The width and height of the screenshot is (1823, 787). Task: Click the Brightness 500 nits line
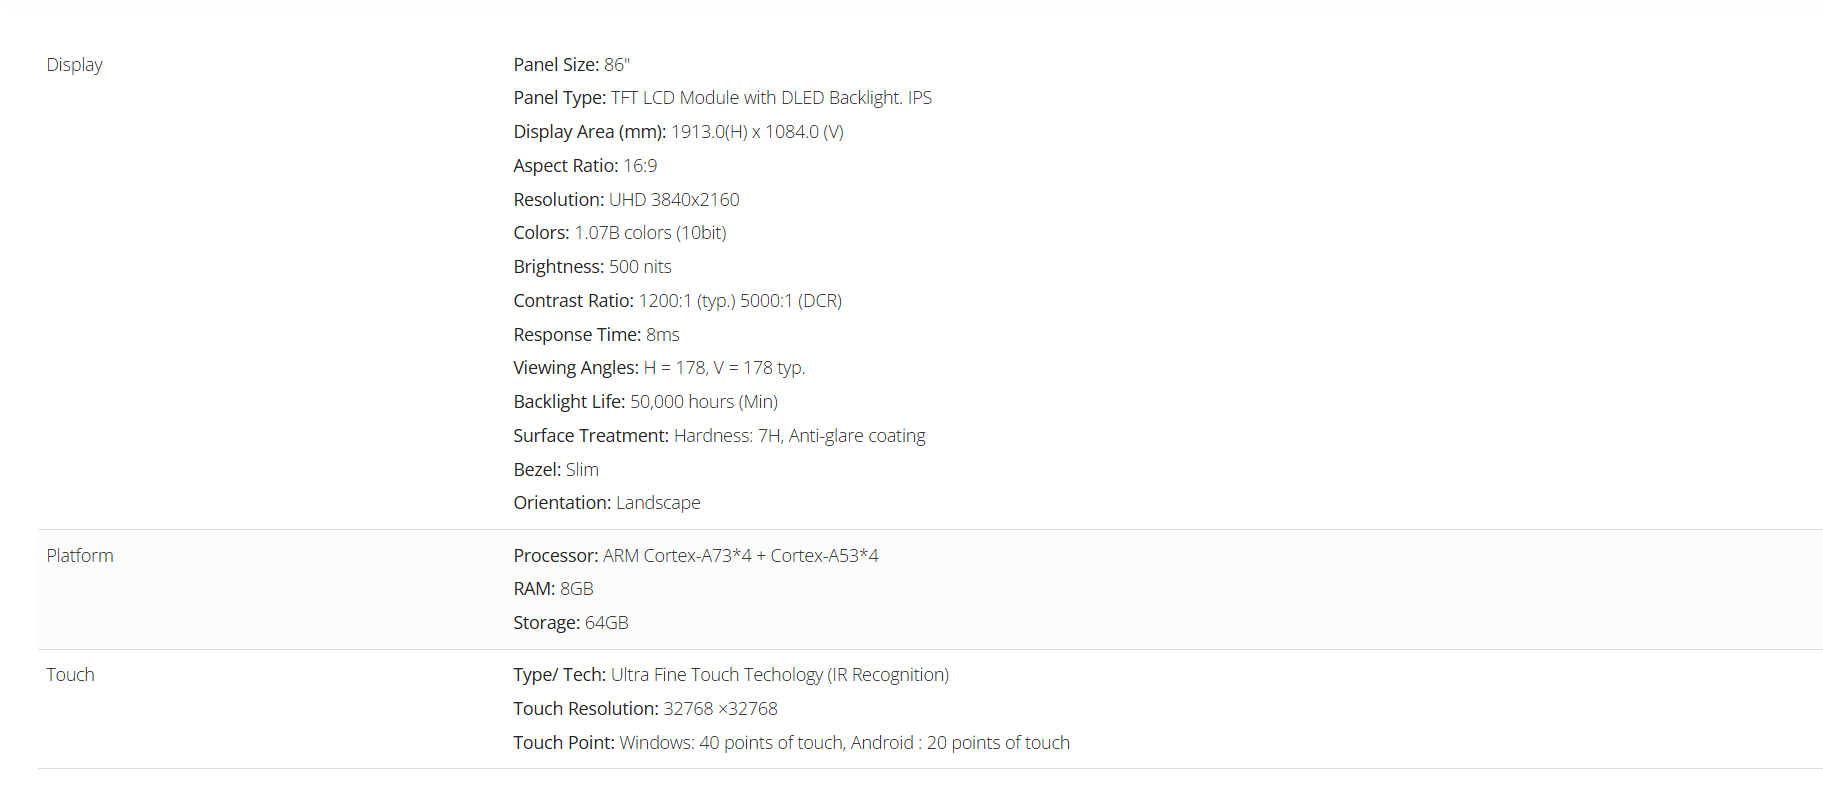point(592,267)
